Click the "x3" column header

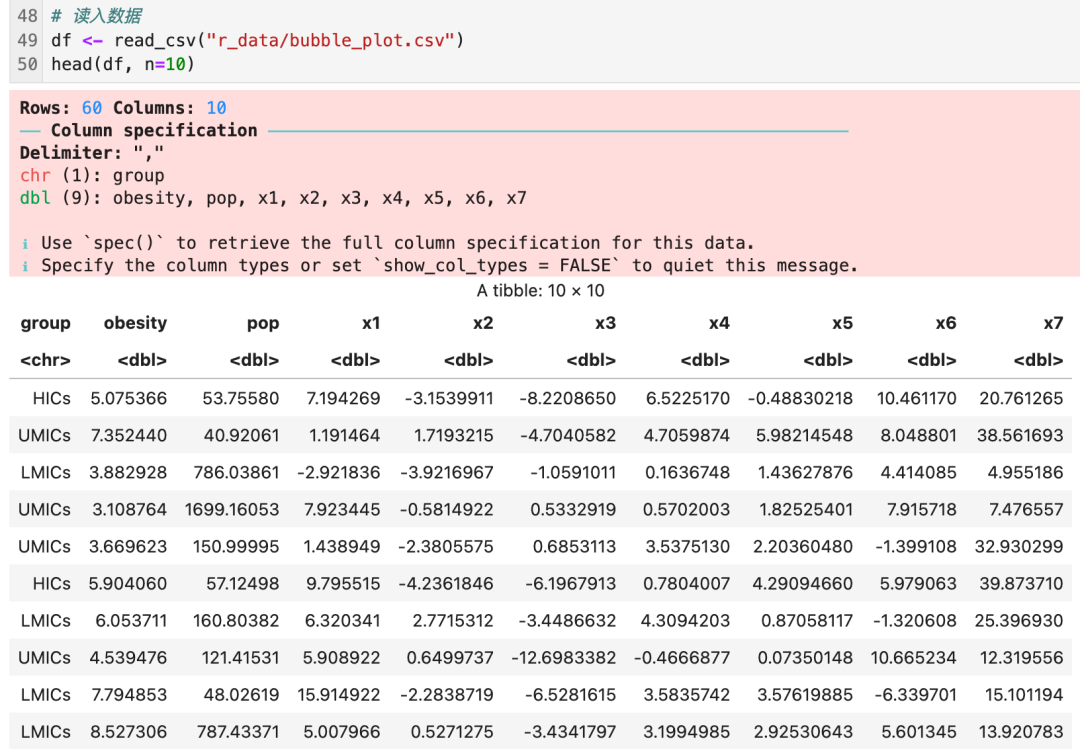[x=606, y=323]
